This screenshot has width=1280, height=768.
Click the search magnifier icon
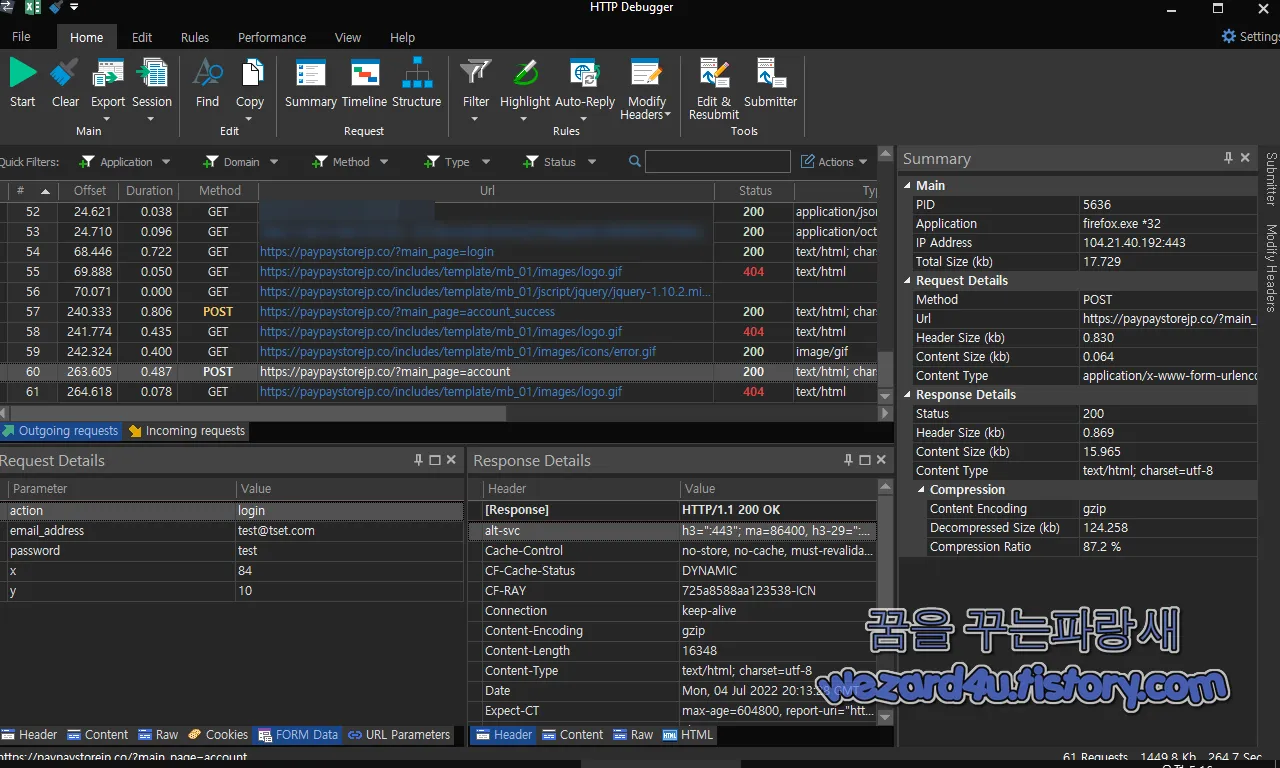(635, 162)
